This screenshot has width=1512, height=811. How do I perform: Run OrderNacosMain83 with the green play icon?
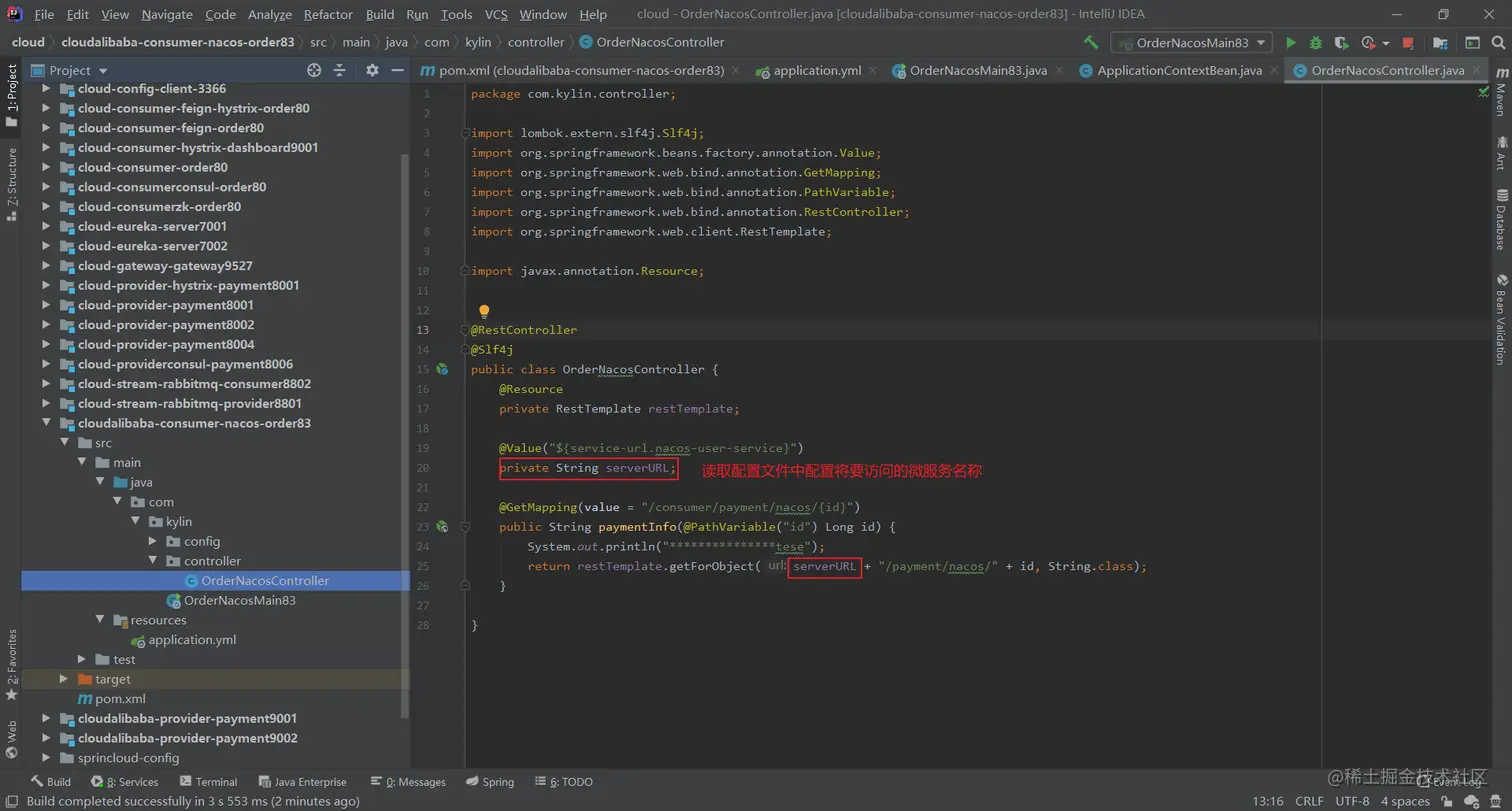point(1291,43)
